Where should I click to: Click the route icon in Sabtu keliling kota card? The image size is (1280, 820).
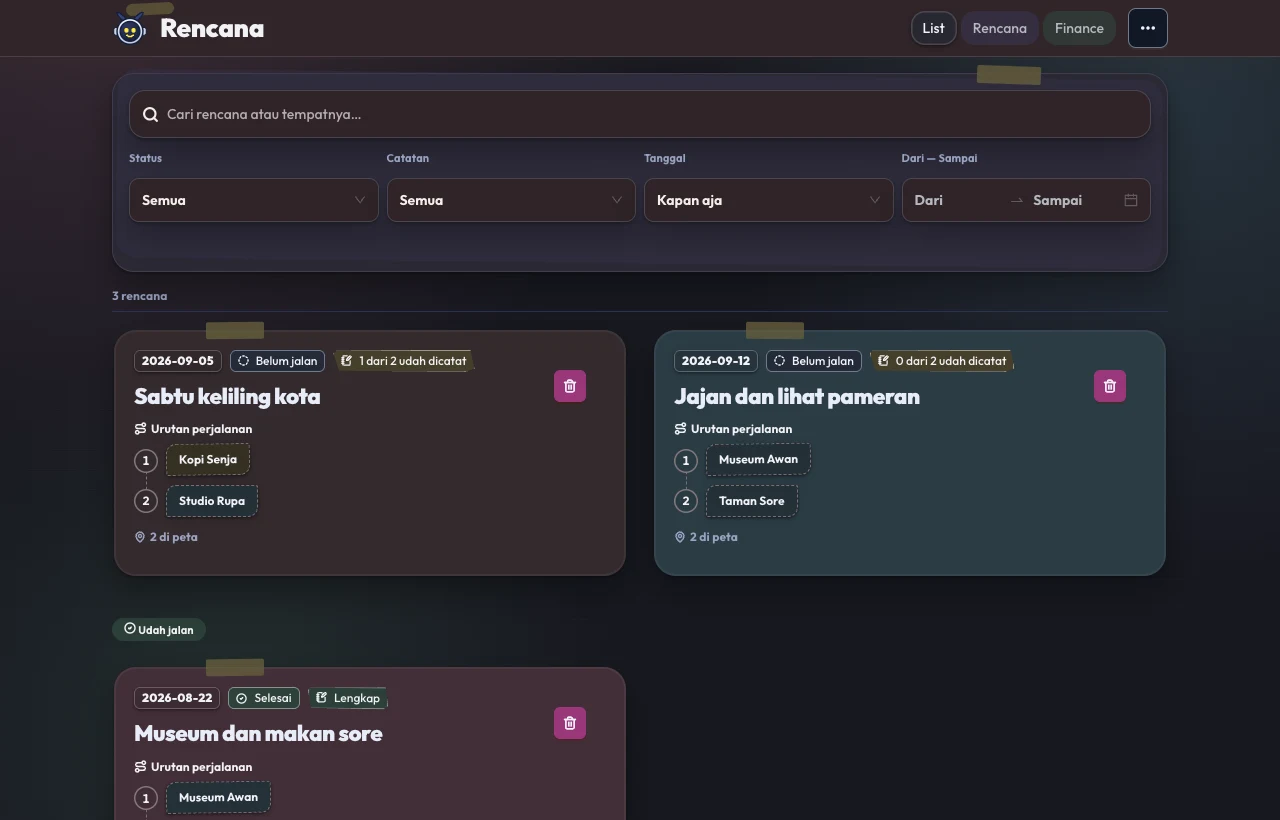(x=140, y=429)
